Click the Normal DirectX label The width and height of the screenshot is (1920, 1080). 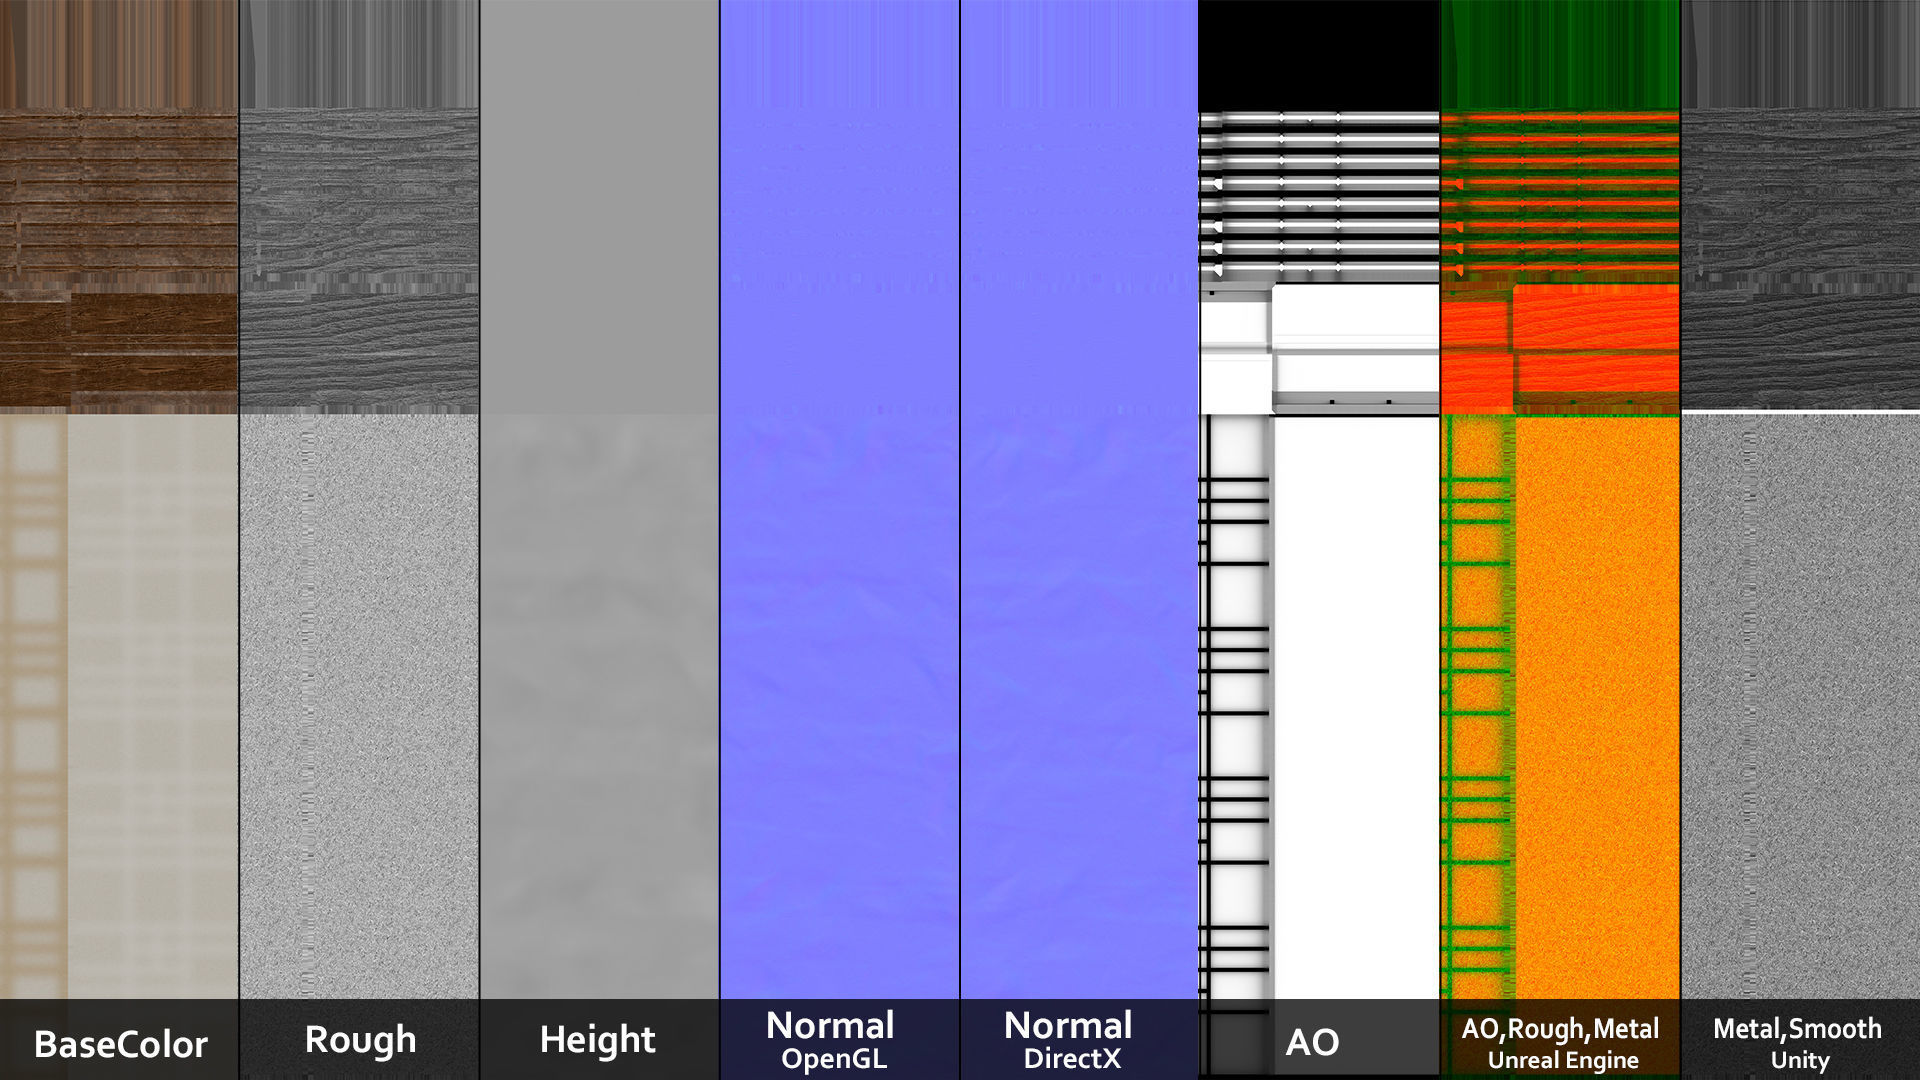1069,1040
